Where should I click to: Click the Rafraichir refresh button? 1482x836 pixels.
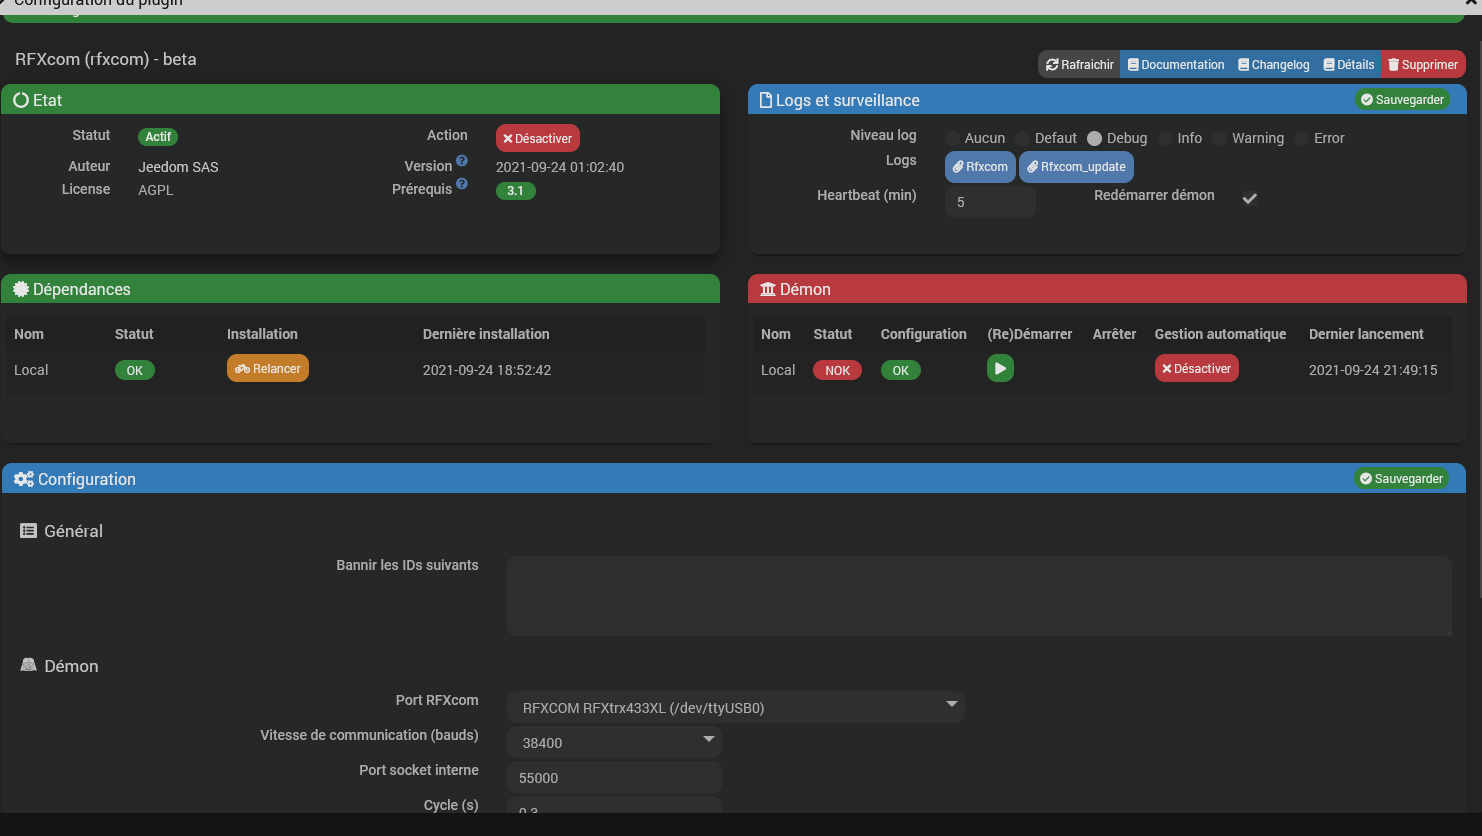1079,64
